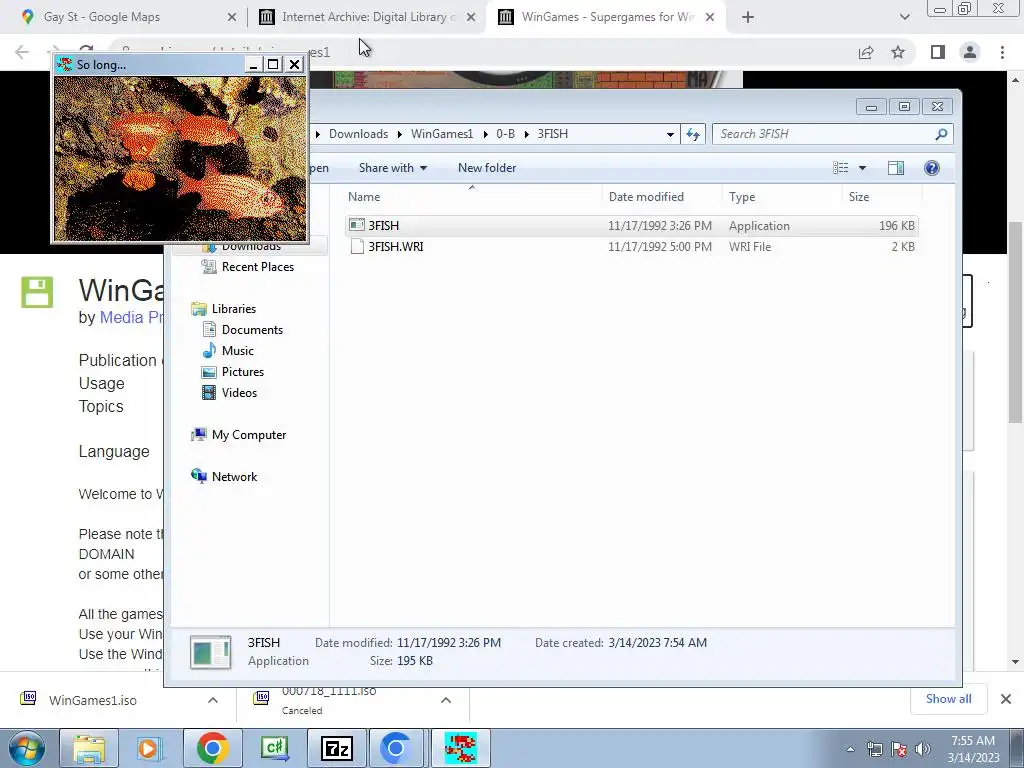
Task: Sort by the Type column header
Action: (783, 197)
